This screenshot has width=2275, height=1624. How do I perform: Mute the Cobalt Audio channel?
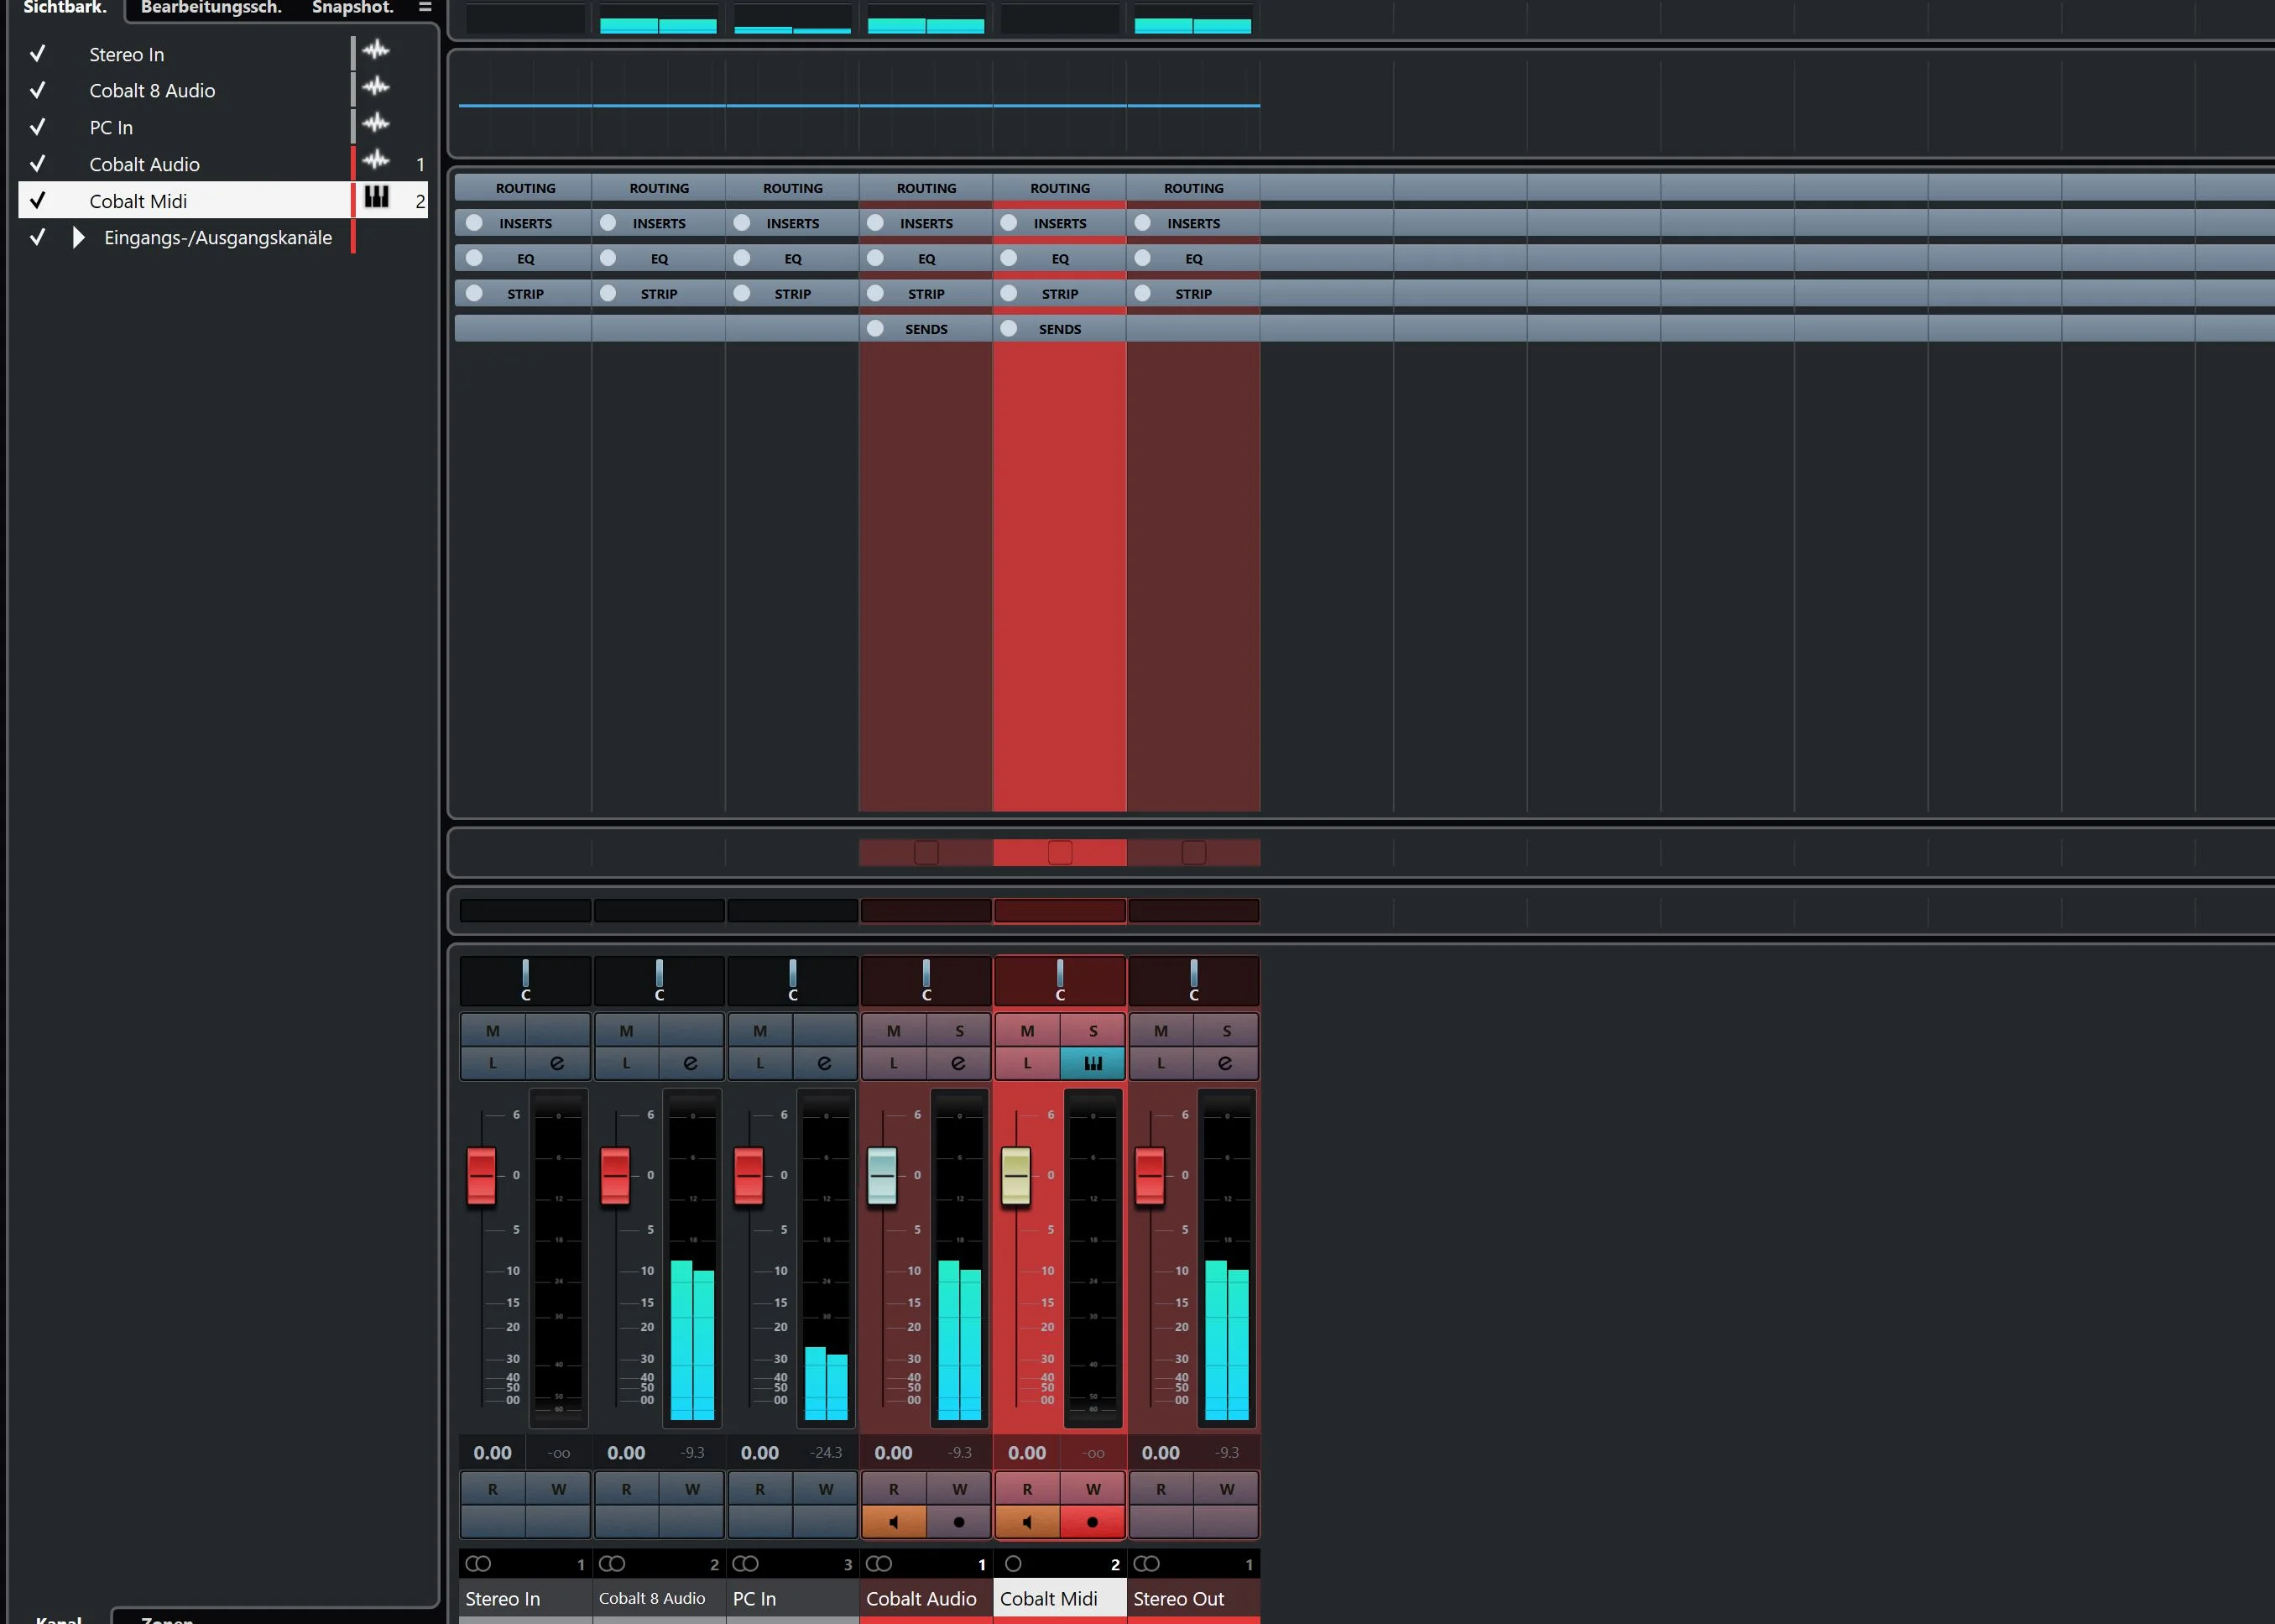click(894, 1030)
